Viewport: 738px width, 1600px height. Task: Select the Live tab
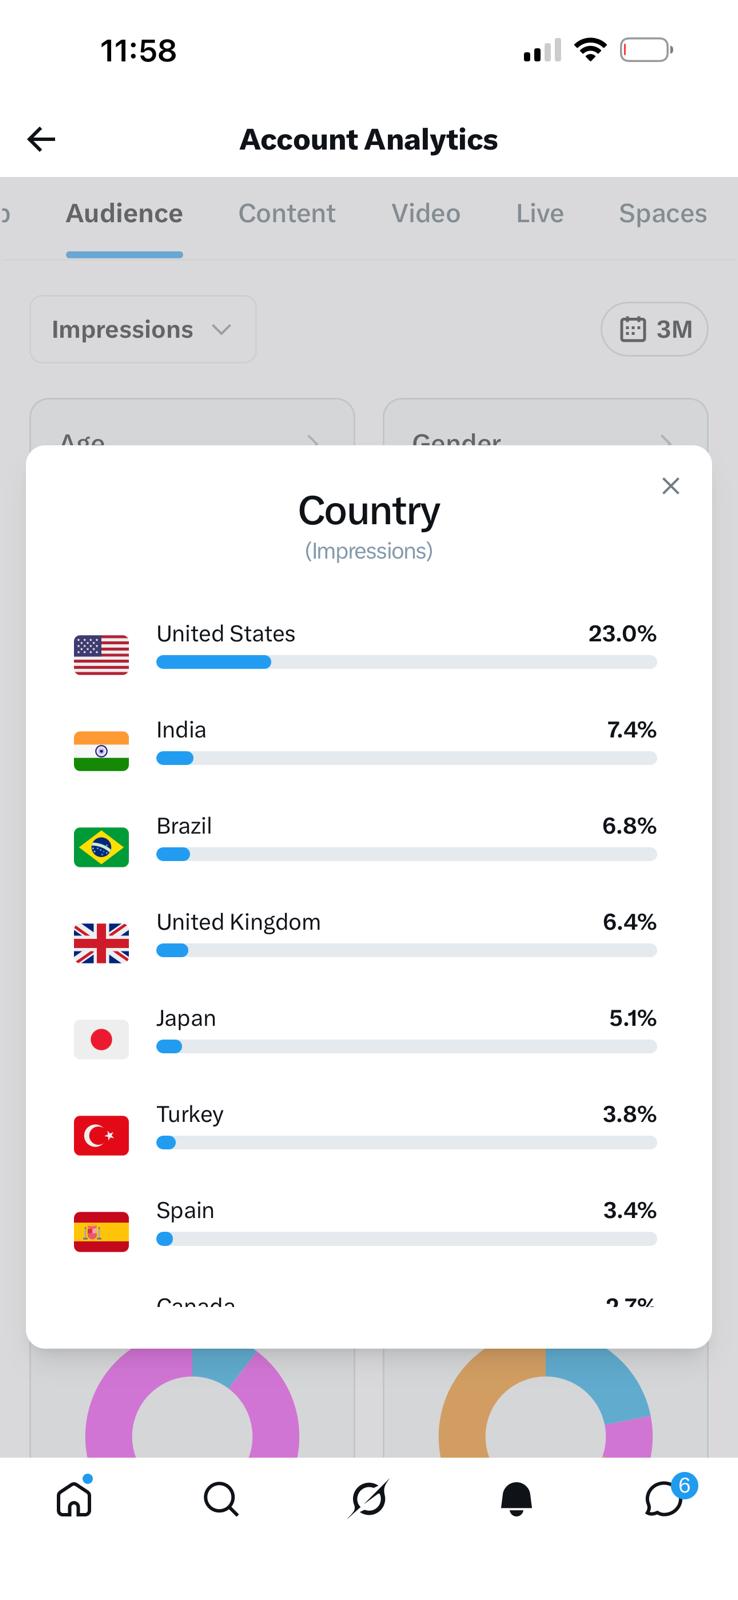(540, 213)
